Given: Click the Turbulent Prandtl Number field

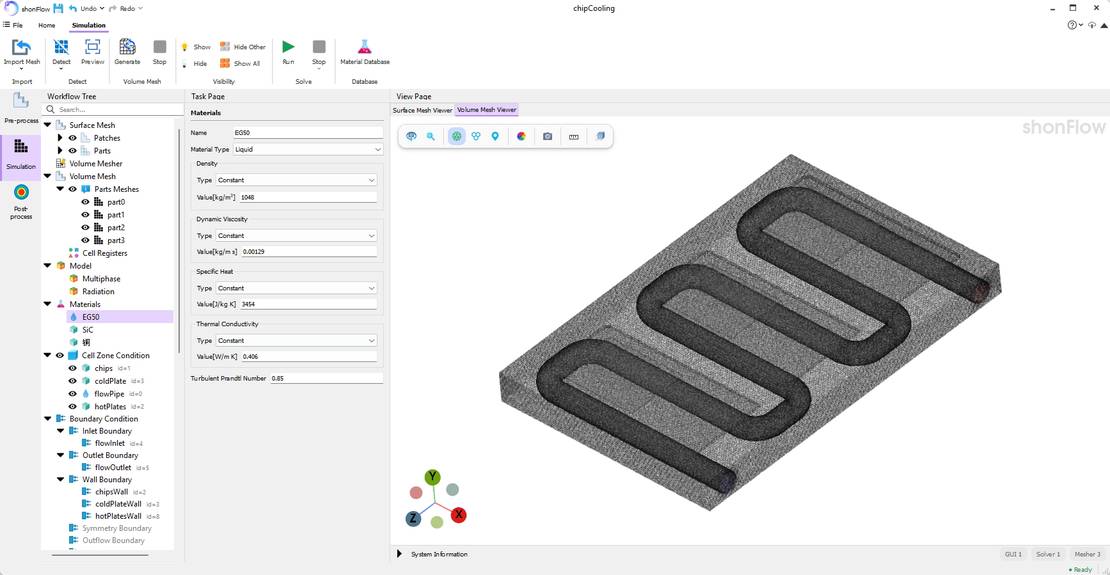Looking at the screenshot, I should coord(326,379).
